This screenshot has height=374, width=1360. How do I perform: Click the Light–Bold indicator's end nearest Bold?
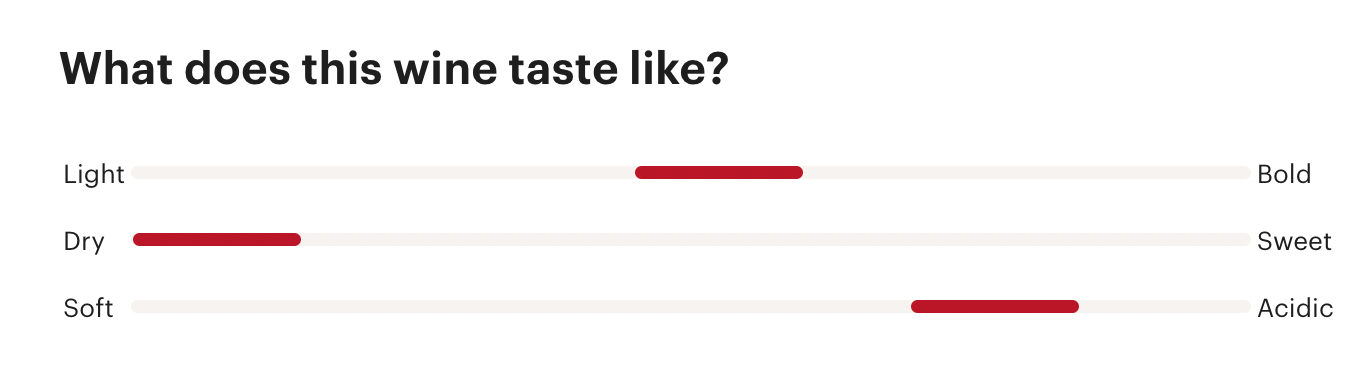(x=796, y=173)
